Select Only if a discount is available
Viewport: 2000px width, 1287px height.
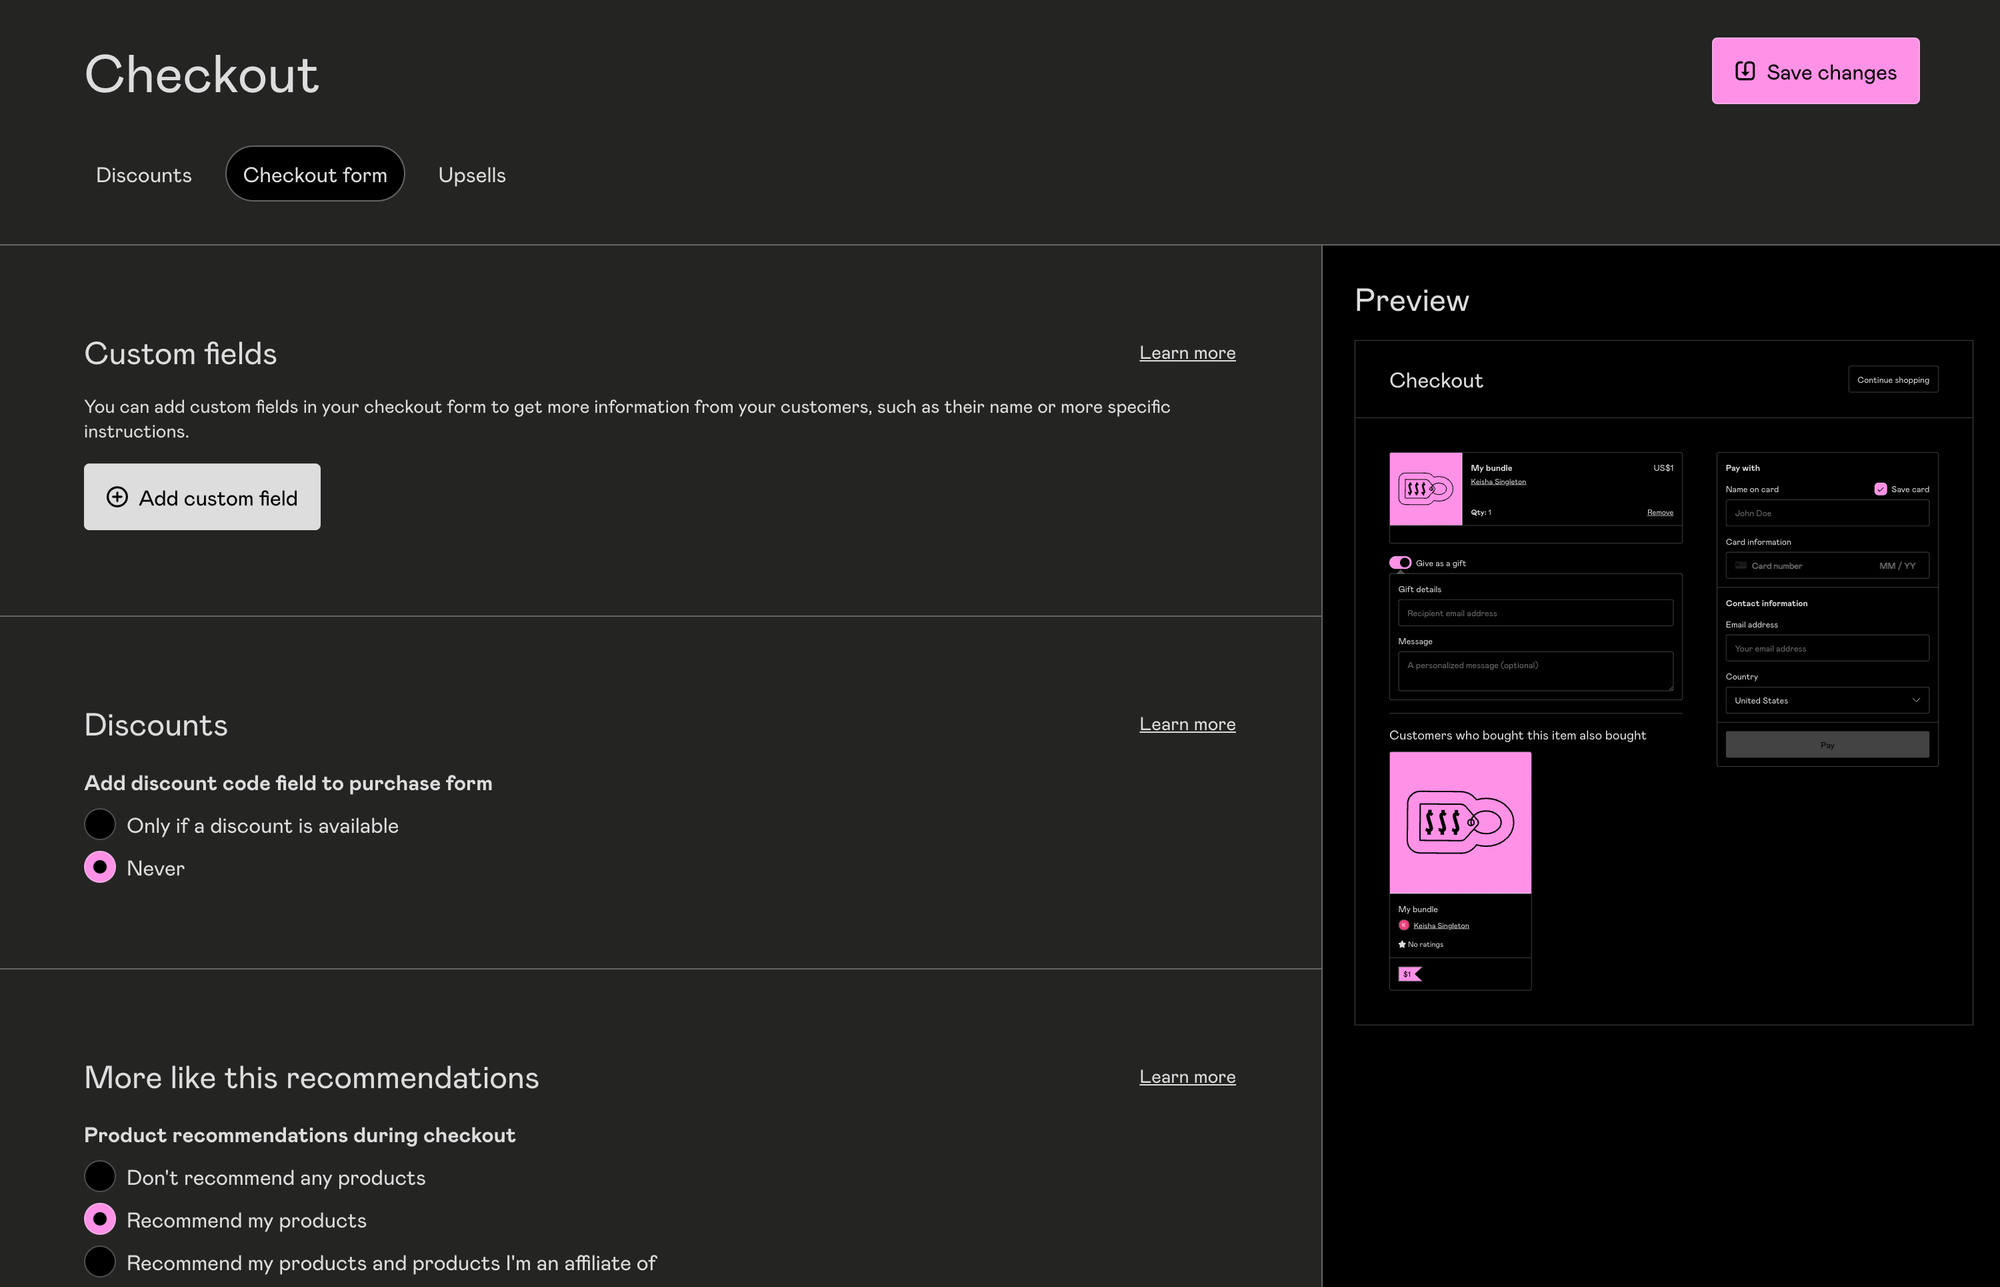coord(100,825)
